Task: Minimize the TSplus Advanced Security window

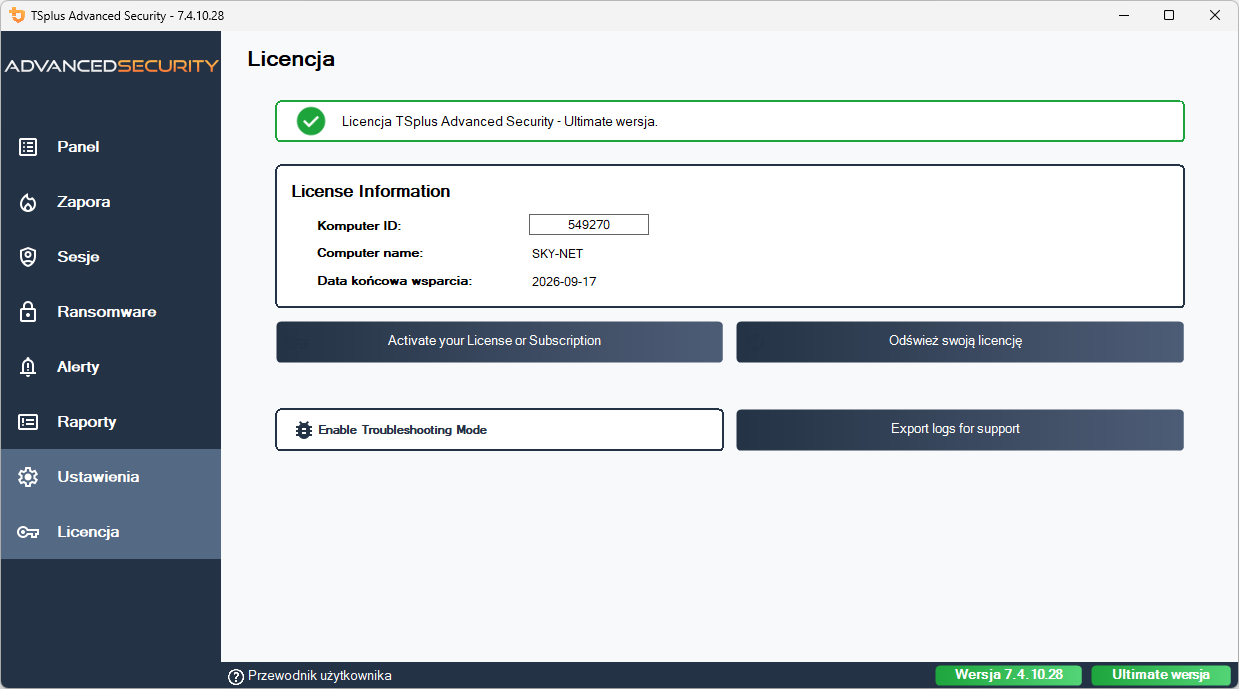Action: point(1122,15)
